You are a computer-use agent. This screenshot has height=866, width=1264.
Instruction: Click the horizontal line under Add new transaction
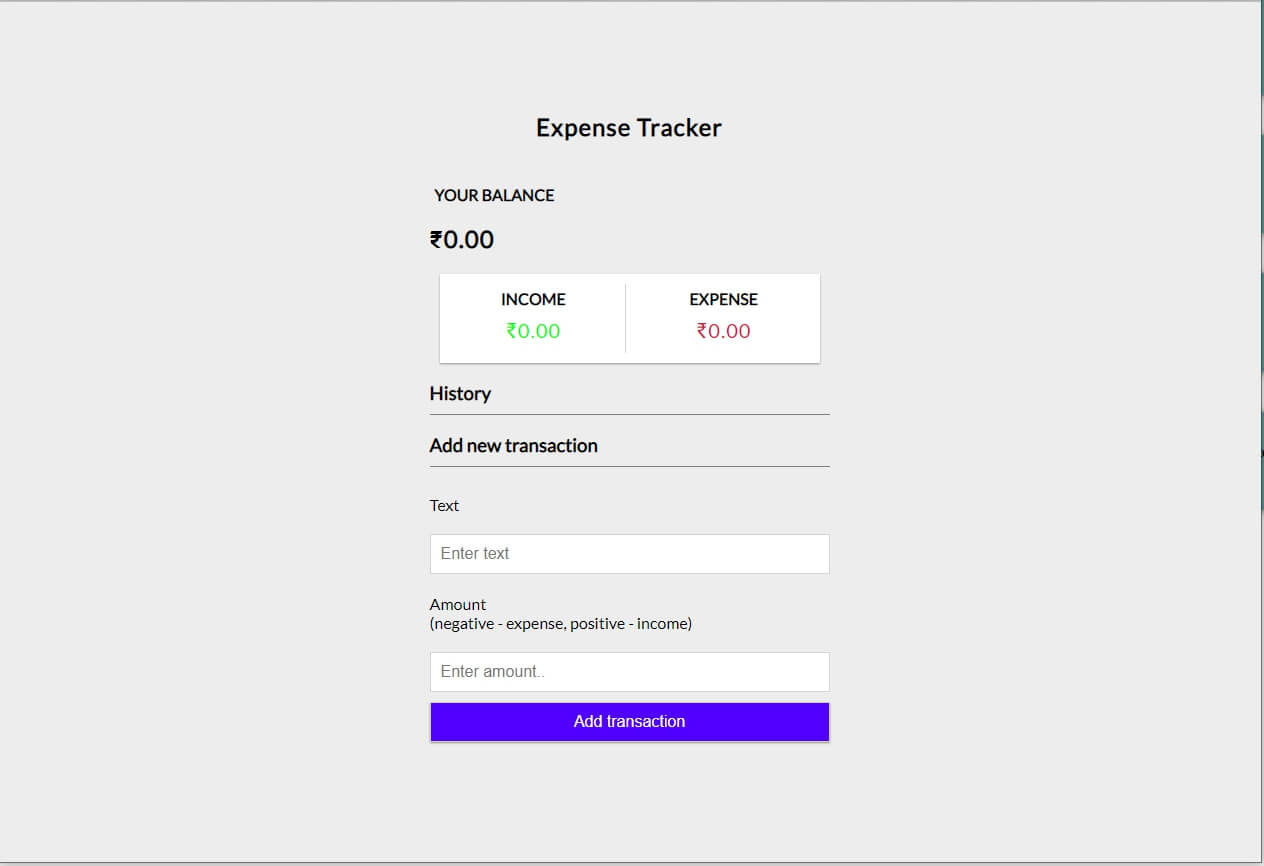629,466
